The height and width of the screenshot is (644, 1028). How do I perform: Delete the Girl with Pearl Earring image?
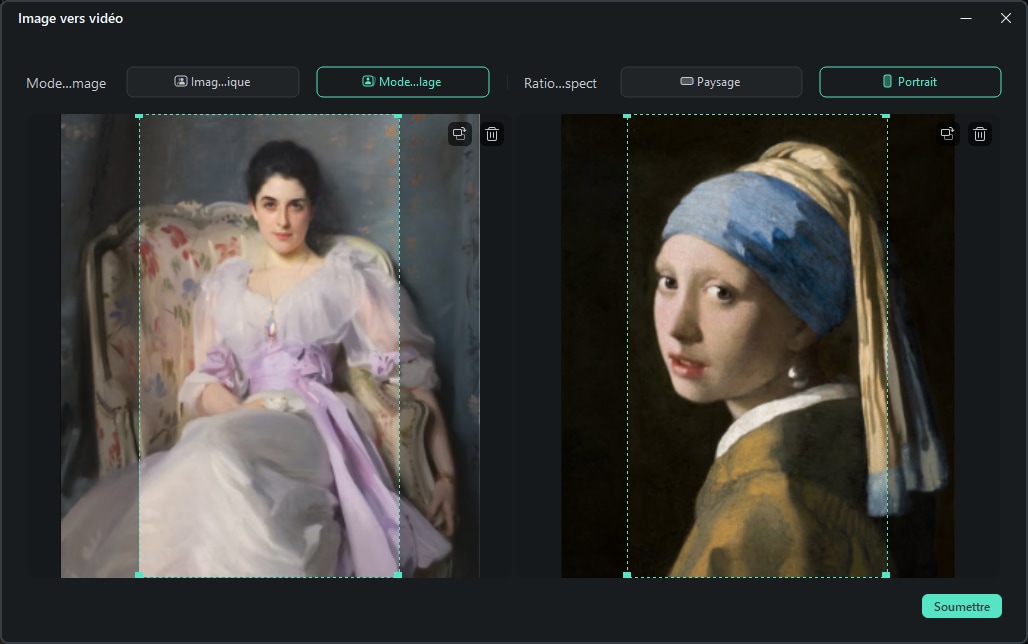click(x=979, y=134)
